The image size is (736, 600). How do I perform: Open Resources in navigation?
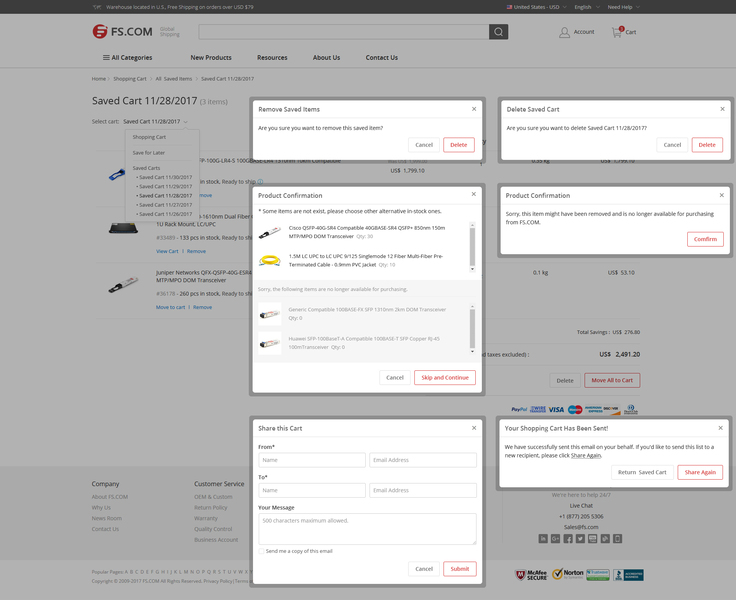(x=272, y=57)
